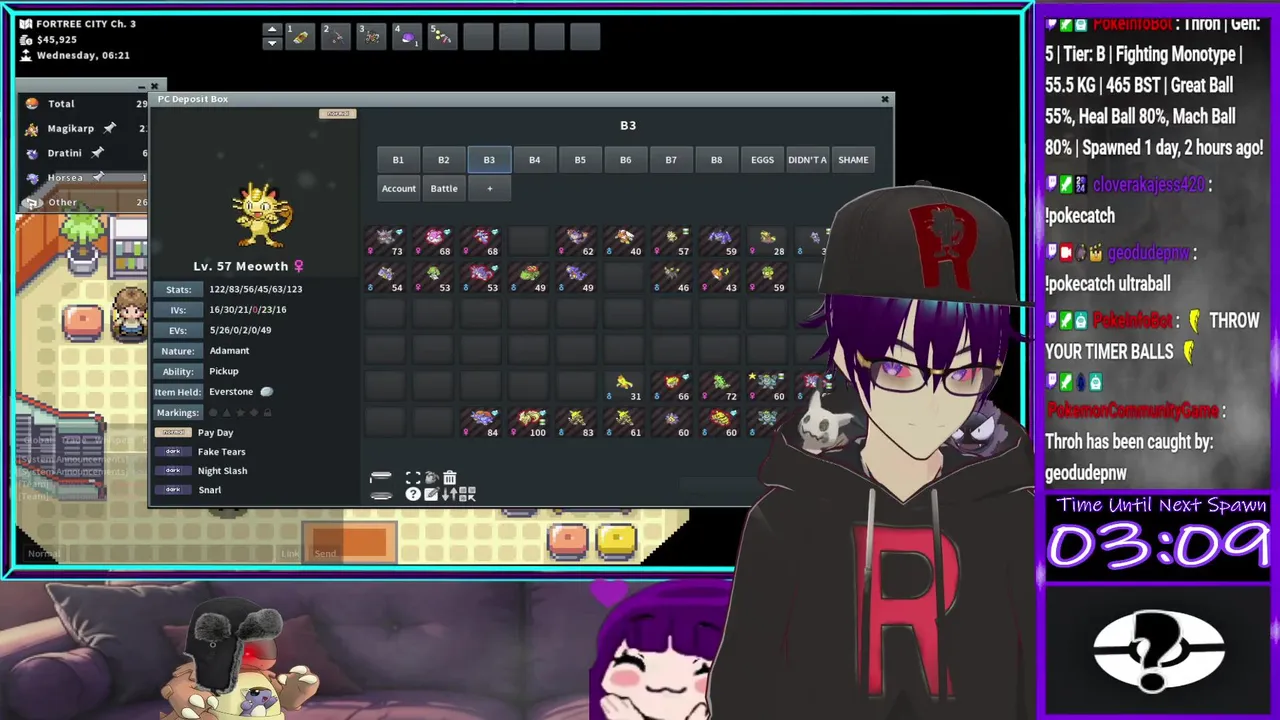Switch to box tab B4
Screen dimensions: 1280x720
[x=534, y=160]
